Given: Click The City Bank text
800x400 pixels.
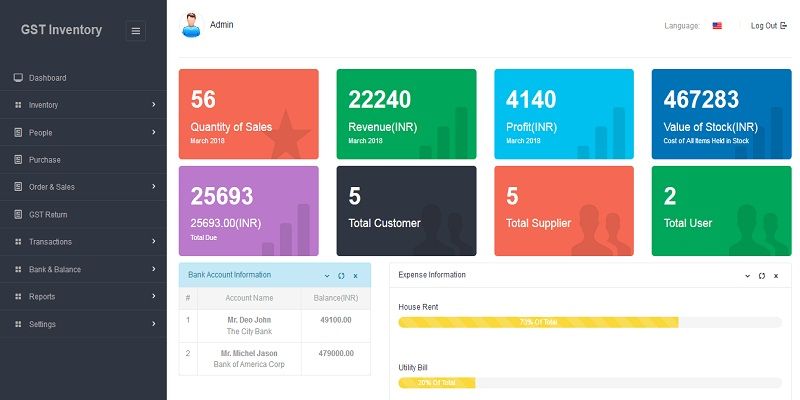Looking at the screenshot, I should click(x=249, y=332).
